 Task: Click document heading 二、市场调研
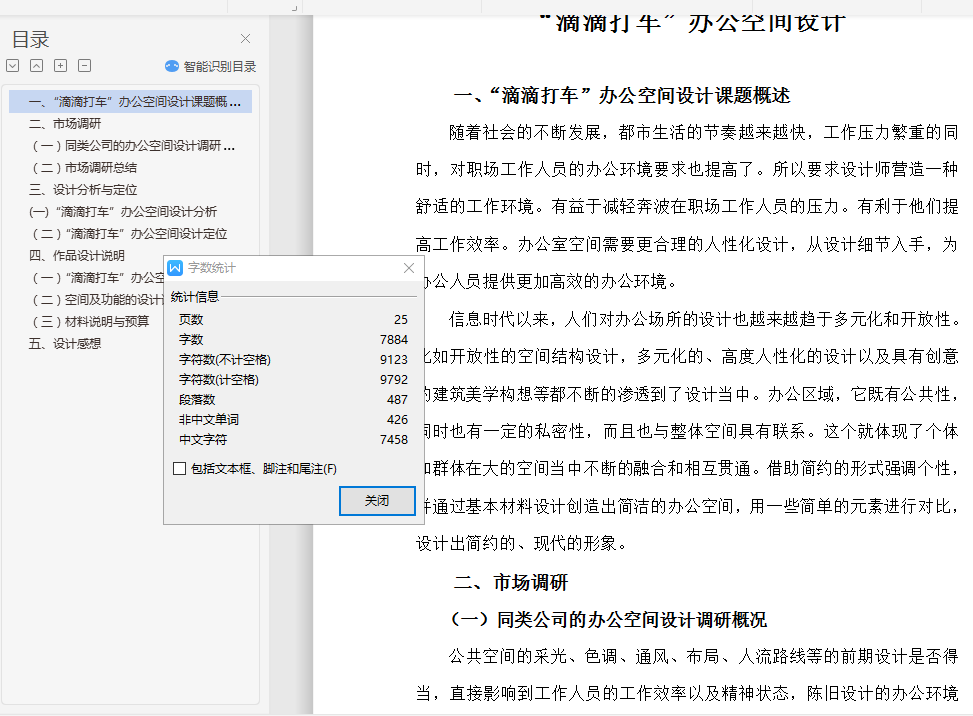(511, 582)
